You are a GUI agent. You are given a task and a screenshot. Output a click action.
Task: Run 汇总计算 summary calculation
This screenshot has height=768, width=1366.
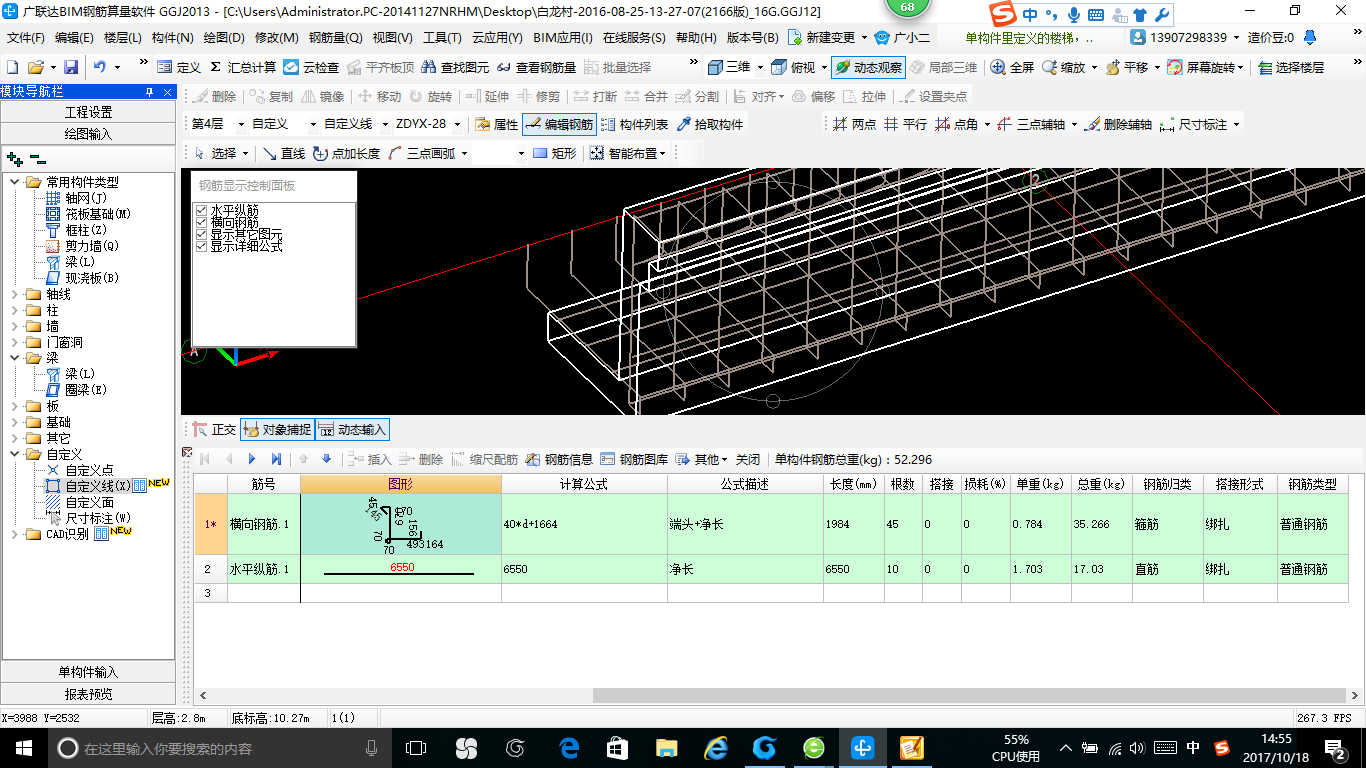point(243,67)
